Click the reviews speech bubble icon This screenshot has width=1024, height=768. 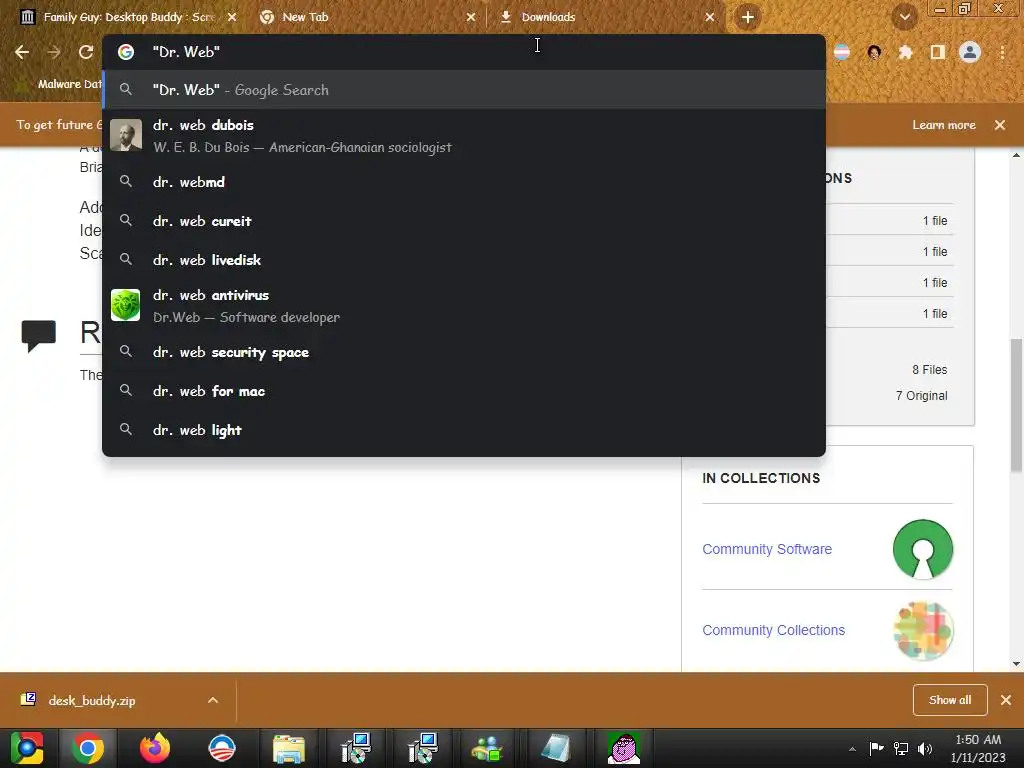click(39, 336)
